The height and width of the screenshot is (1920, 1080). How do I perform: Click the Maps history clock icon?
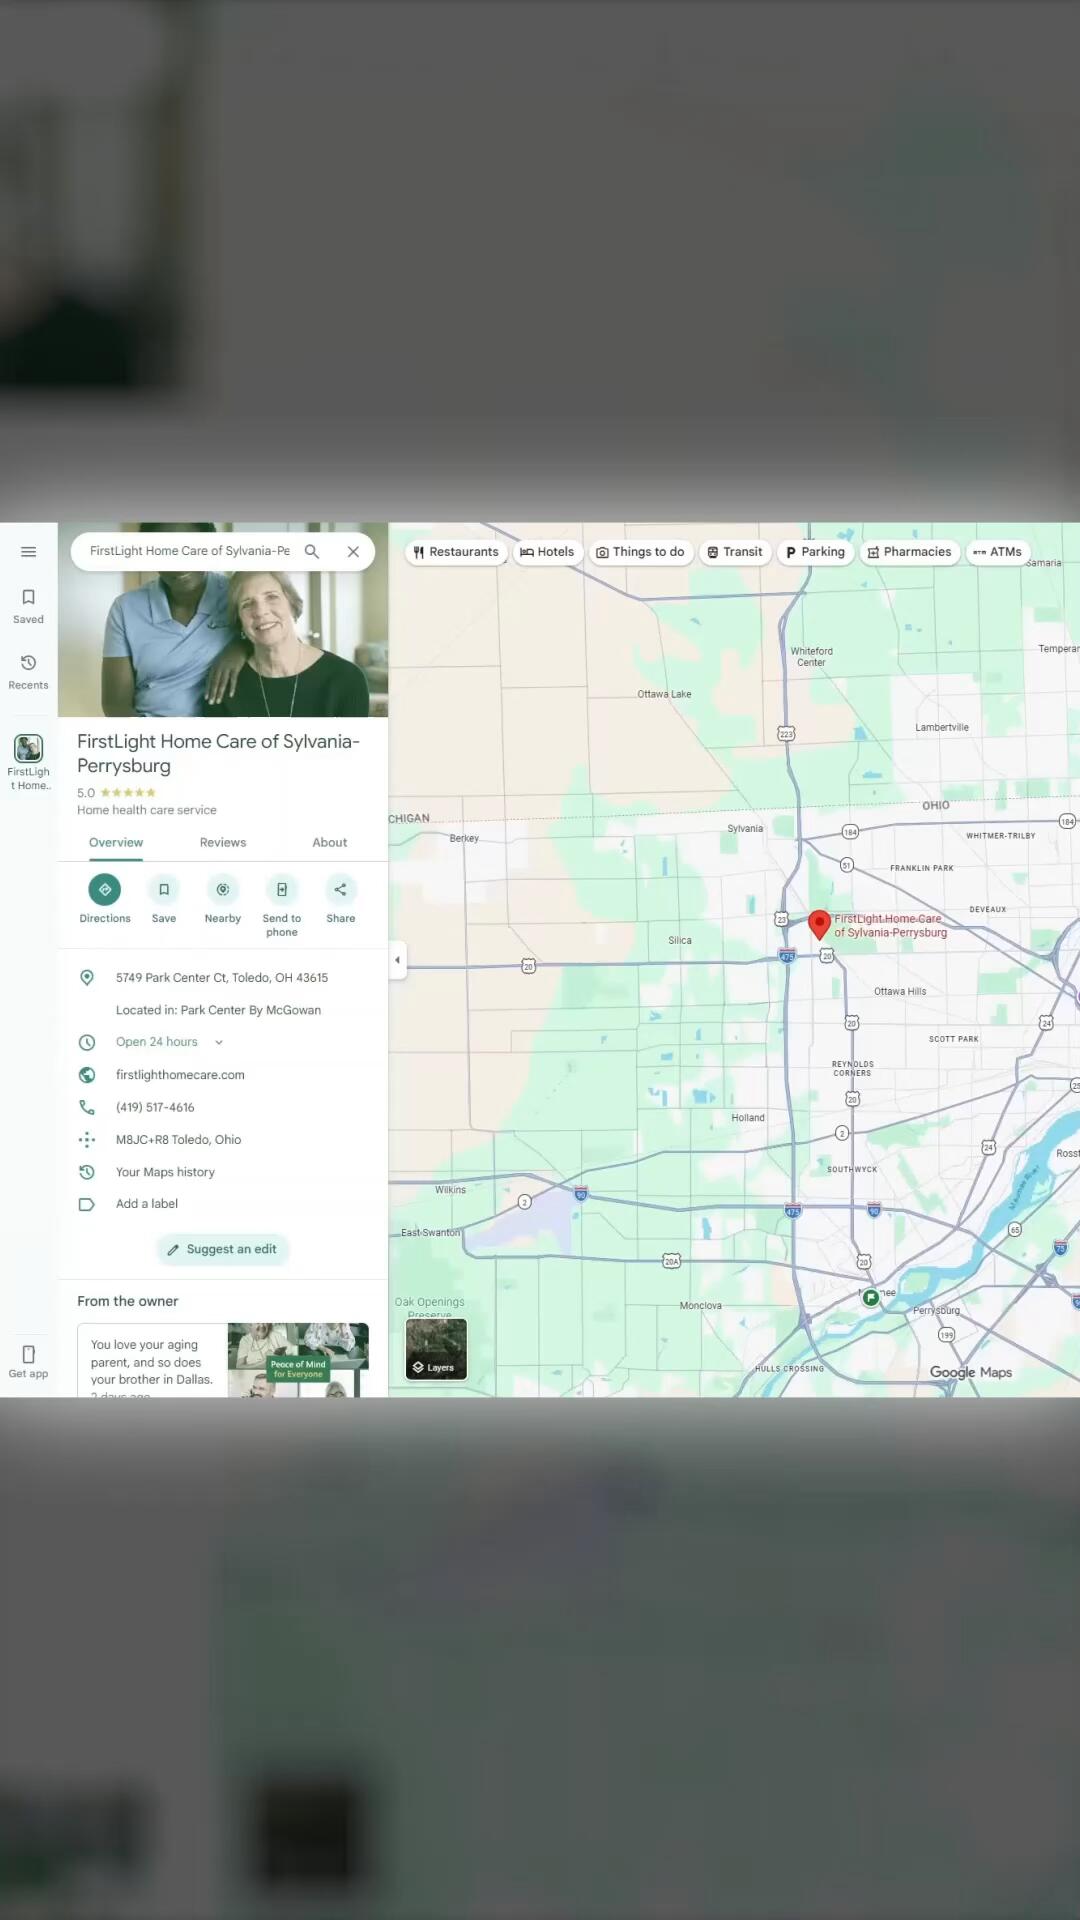point(87,1172)
